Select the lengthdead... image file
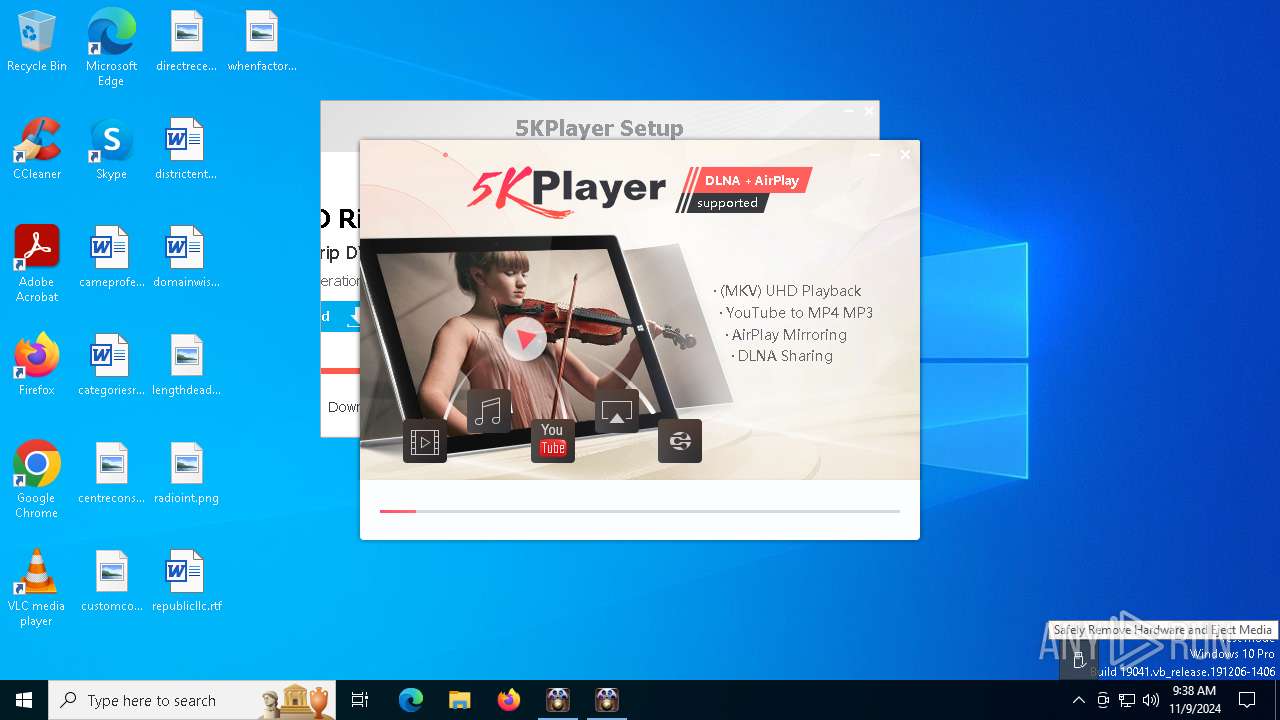This screenshot has width=1280, height=720. [186, 366]
